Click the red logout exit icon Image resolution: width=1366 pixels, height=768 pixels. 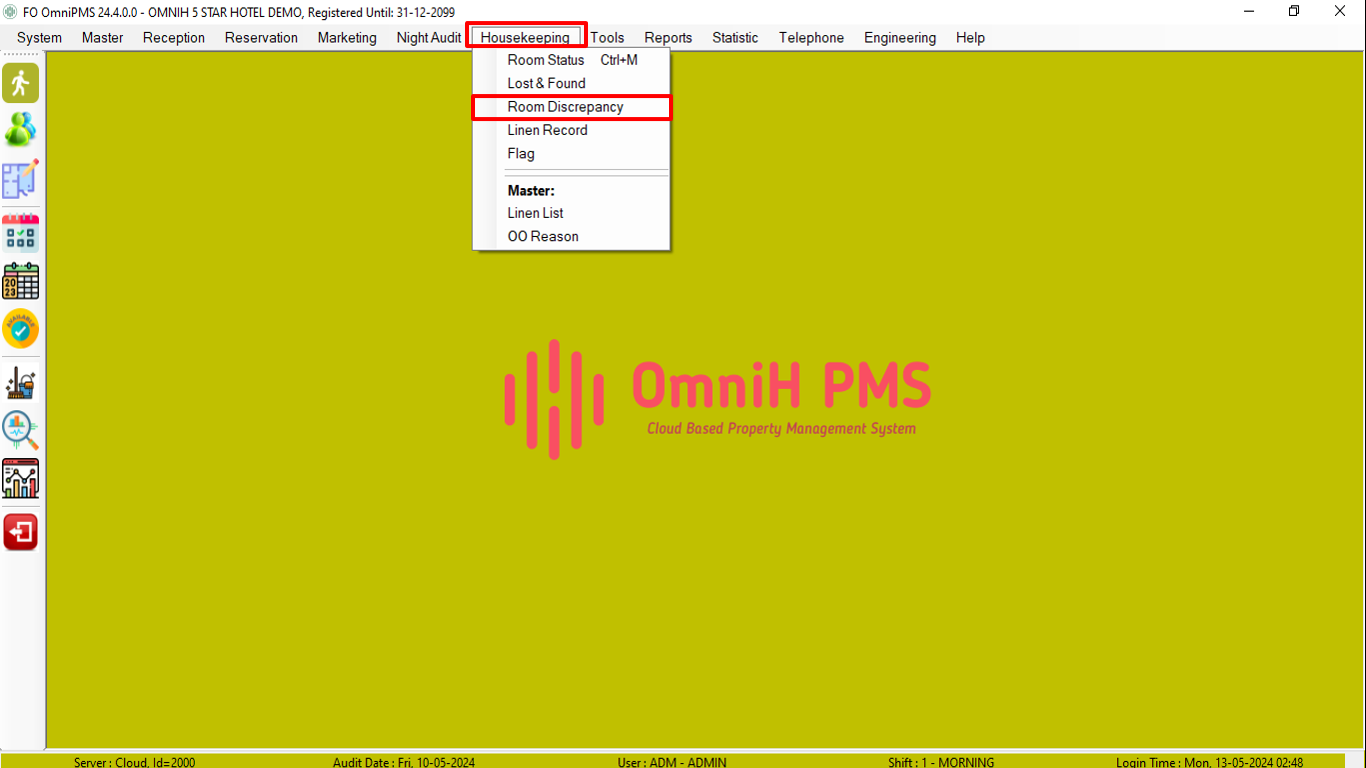click(20, 532)
